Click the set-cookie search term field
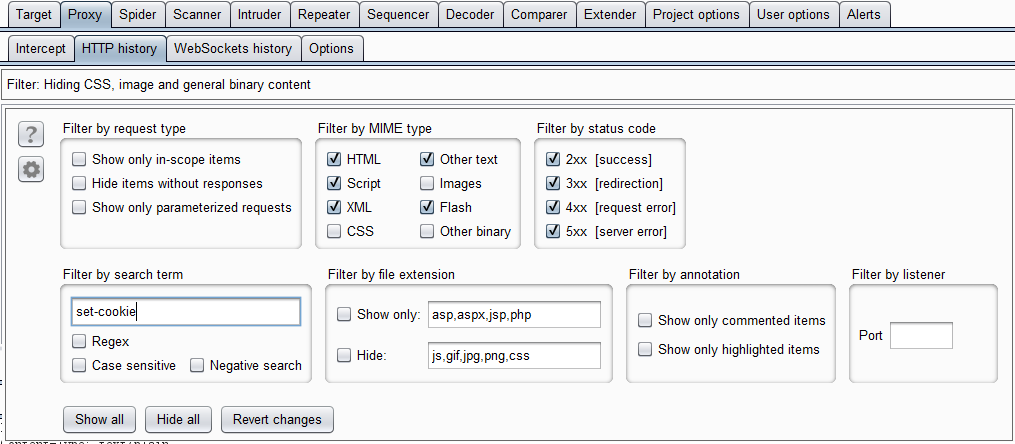 pyautogui.click(x=186, y=312)
